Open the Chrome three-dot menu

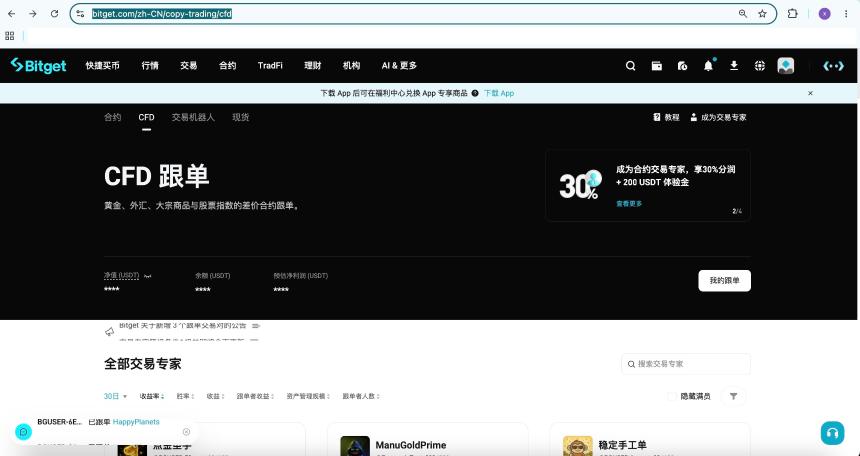coord(846,14)
